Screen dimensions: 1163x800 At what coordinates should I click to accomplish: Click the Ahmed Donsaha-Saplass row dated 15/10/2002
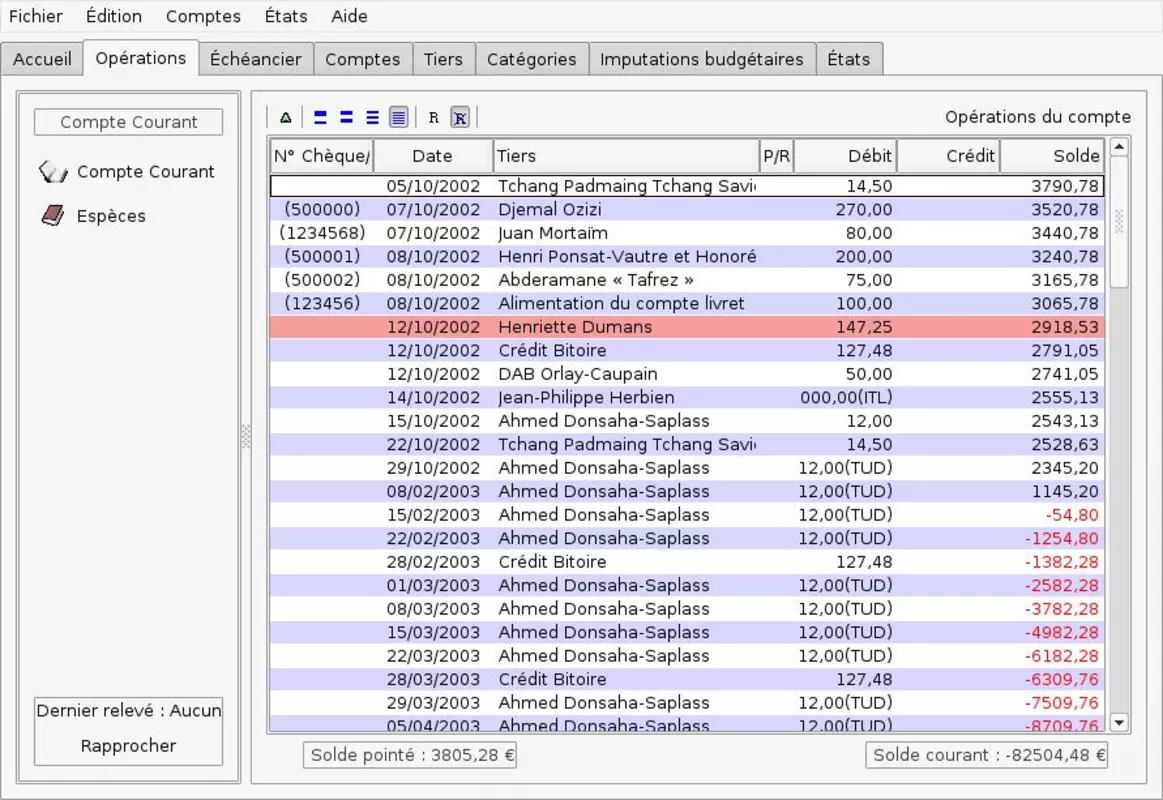[x=687, y=421]
